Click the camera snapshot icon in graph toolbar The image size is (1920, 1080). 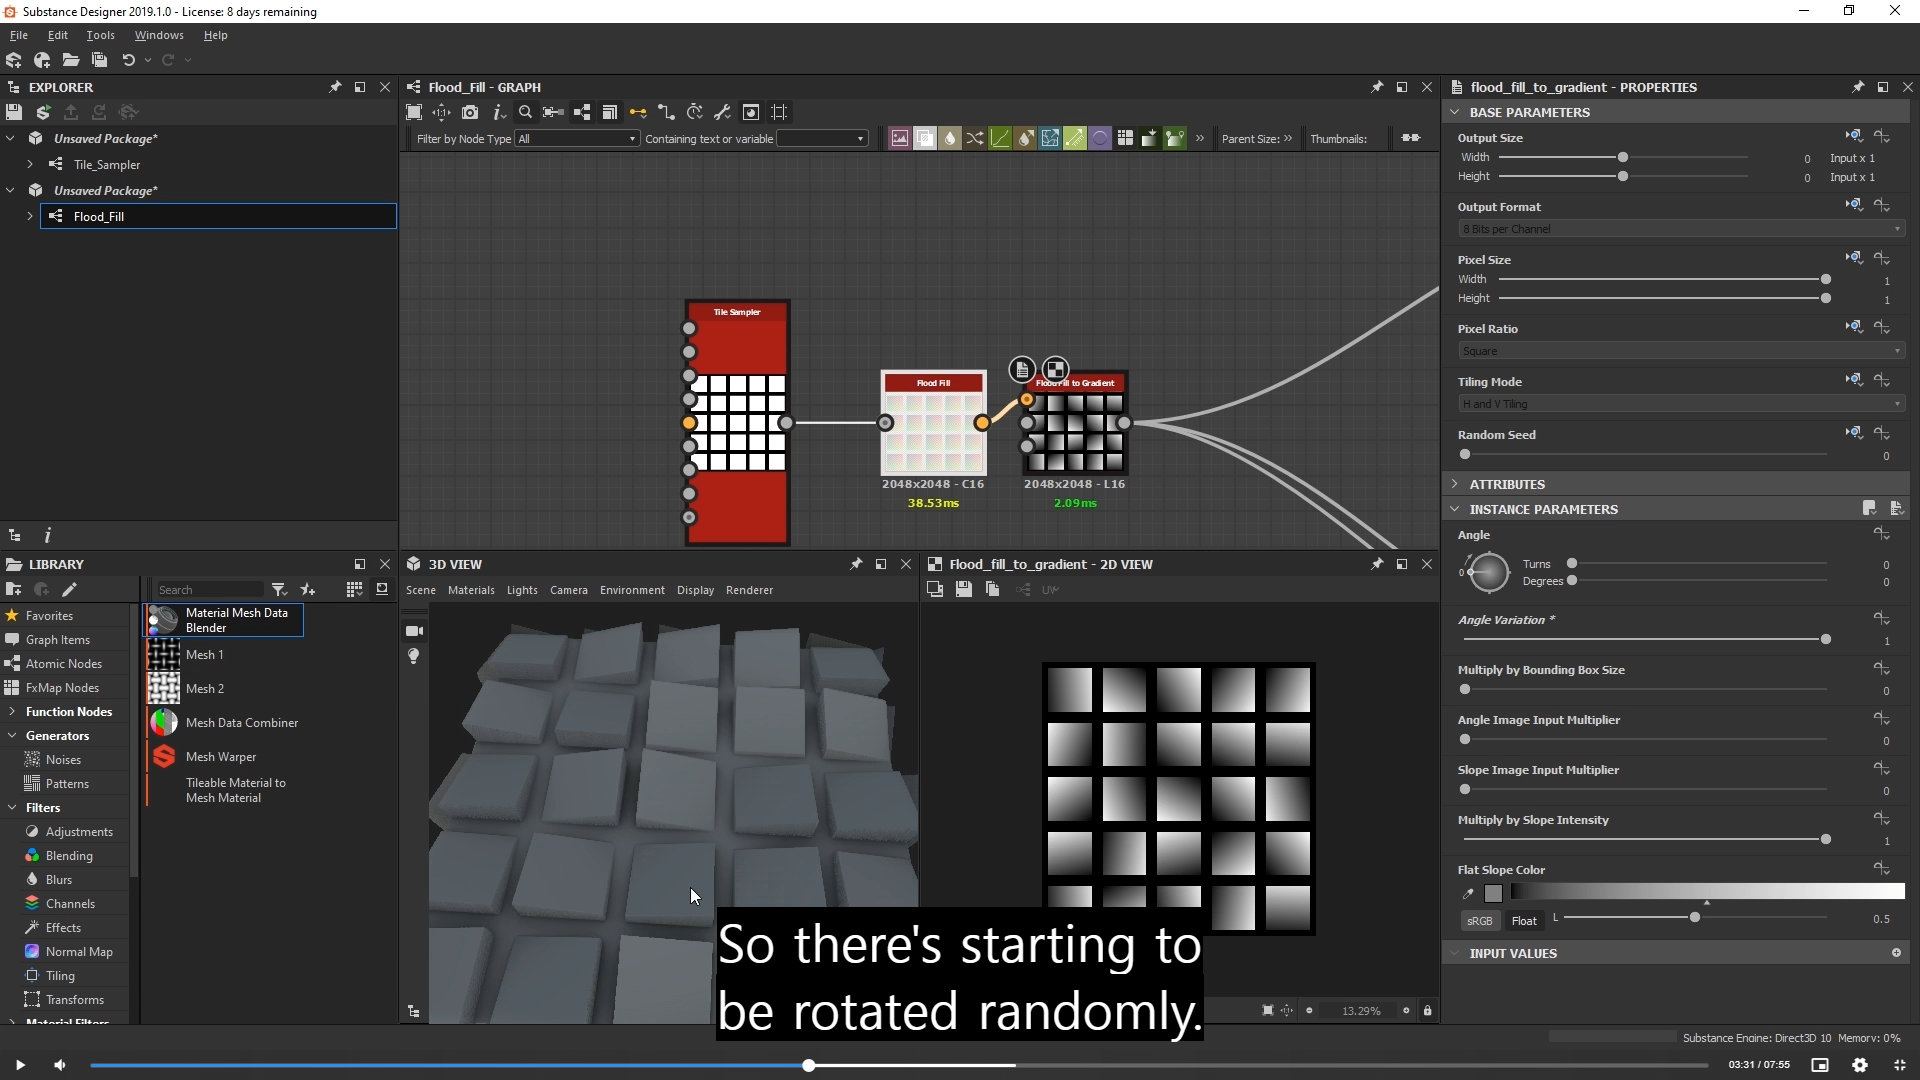point(470,112)
